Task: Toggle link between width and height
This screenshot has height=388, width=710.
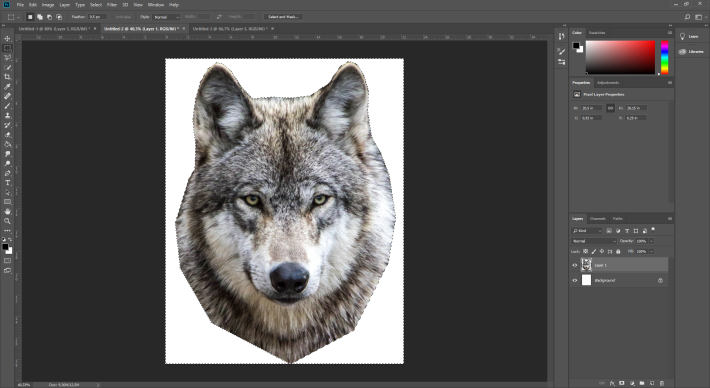Action: (610, 108)
